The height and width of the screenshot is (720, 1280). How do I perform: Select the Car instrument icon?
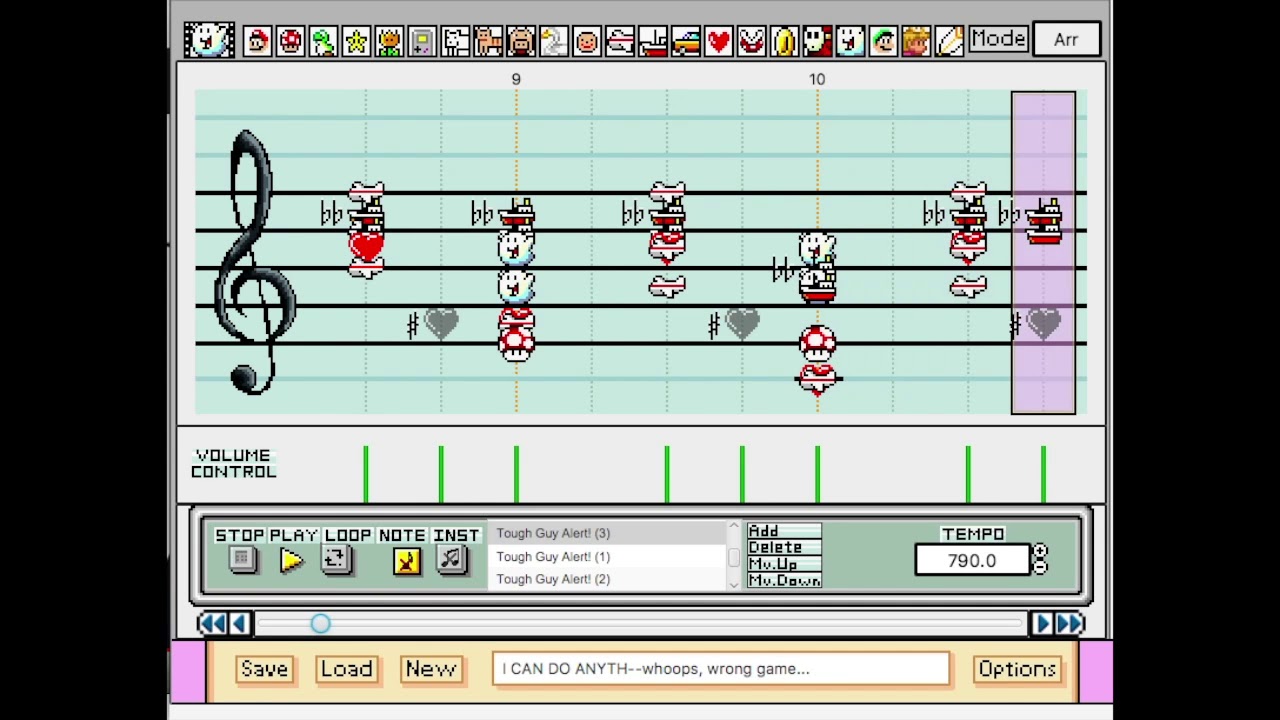coord(686,41)
